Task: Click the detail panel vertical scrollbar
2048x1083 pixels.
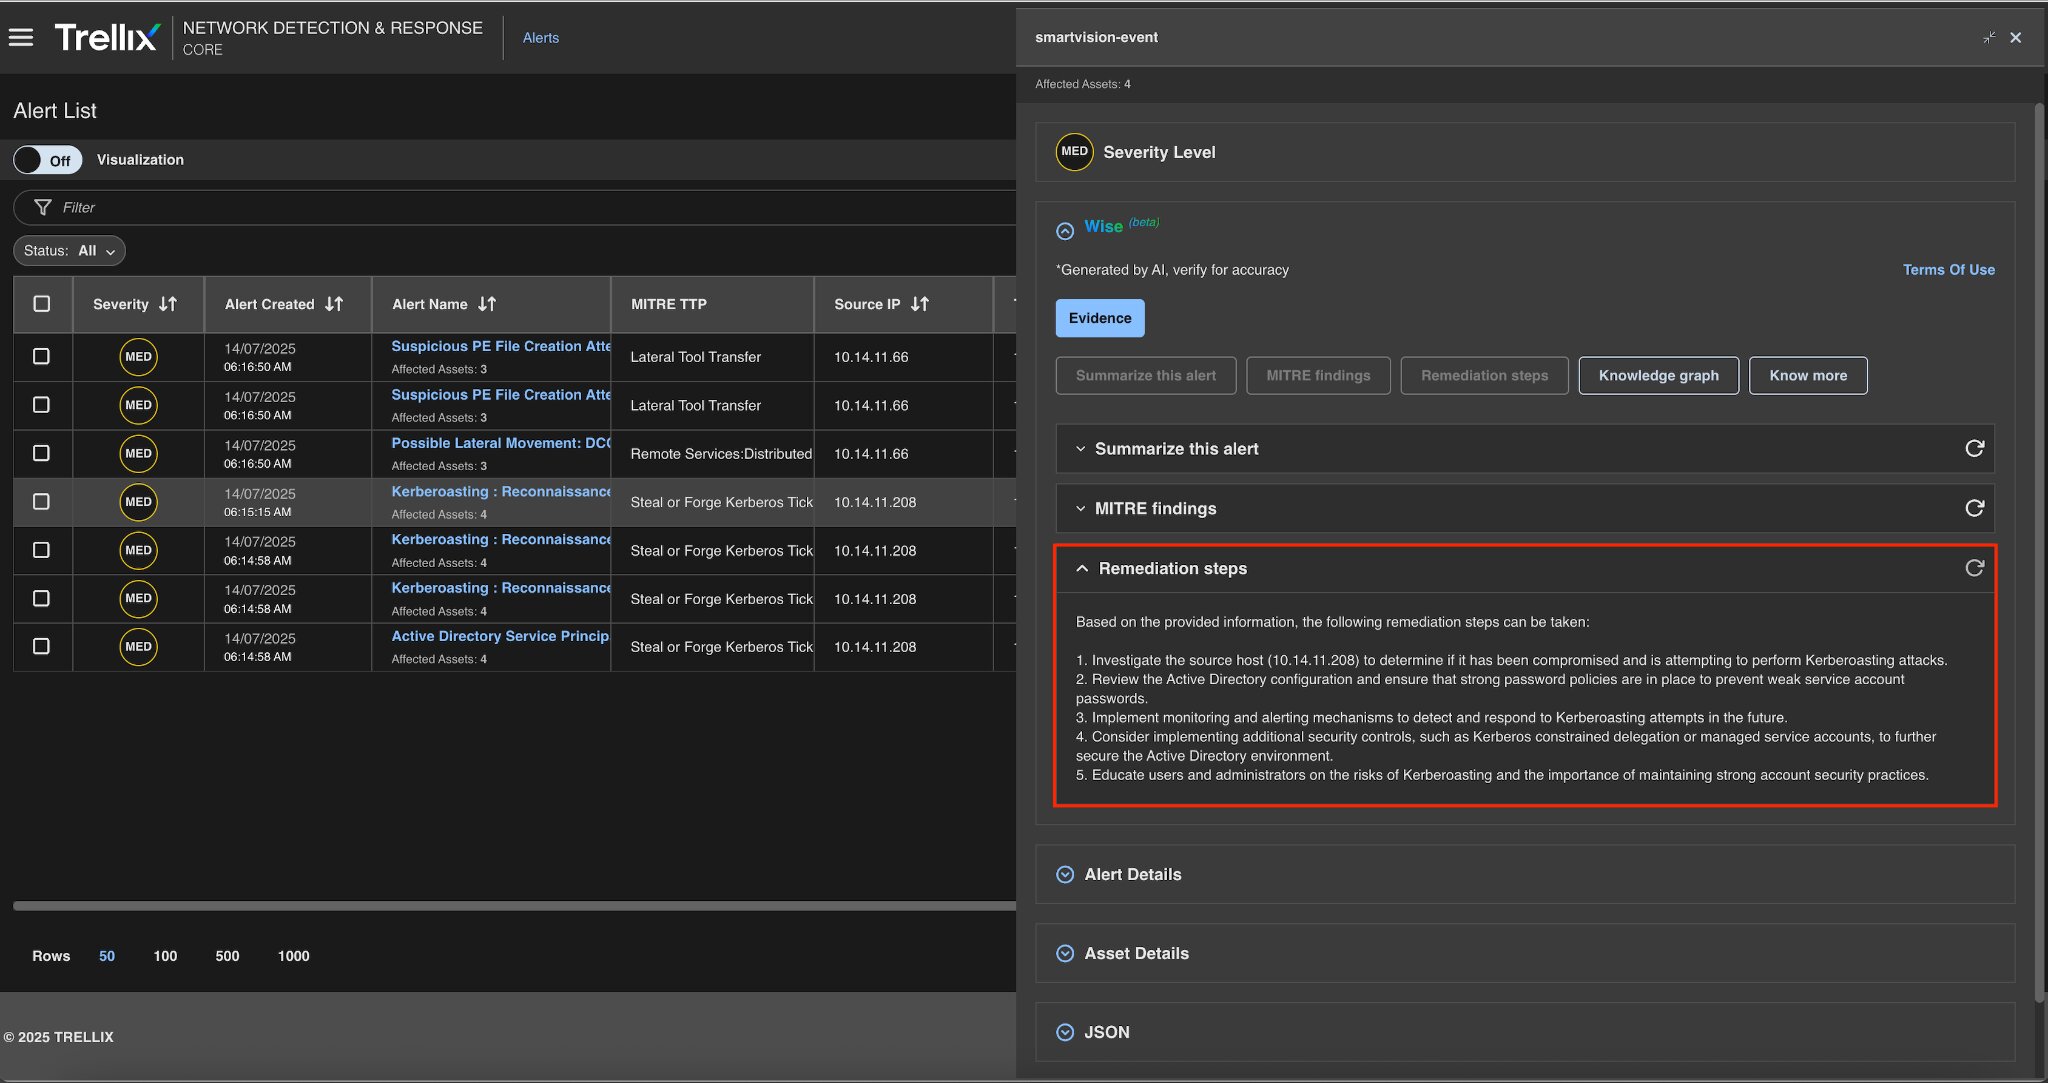Action: tap(2040, 552)
